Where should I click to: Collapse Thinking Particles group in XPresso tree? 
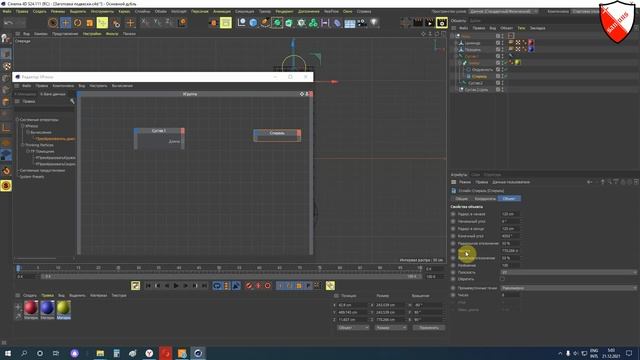tap(23, 145)
